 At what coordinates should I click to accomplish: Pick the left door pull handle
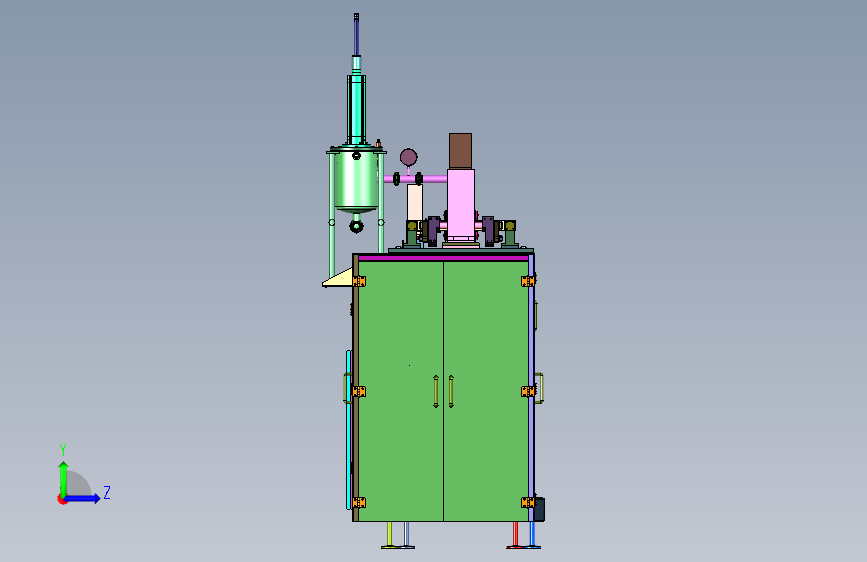coord(436,392)
